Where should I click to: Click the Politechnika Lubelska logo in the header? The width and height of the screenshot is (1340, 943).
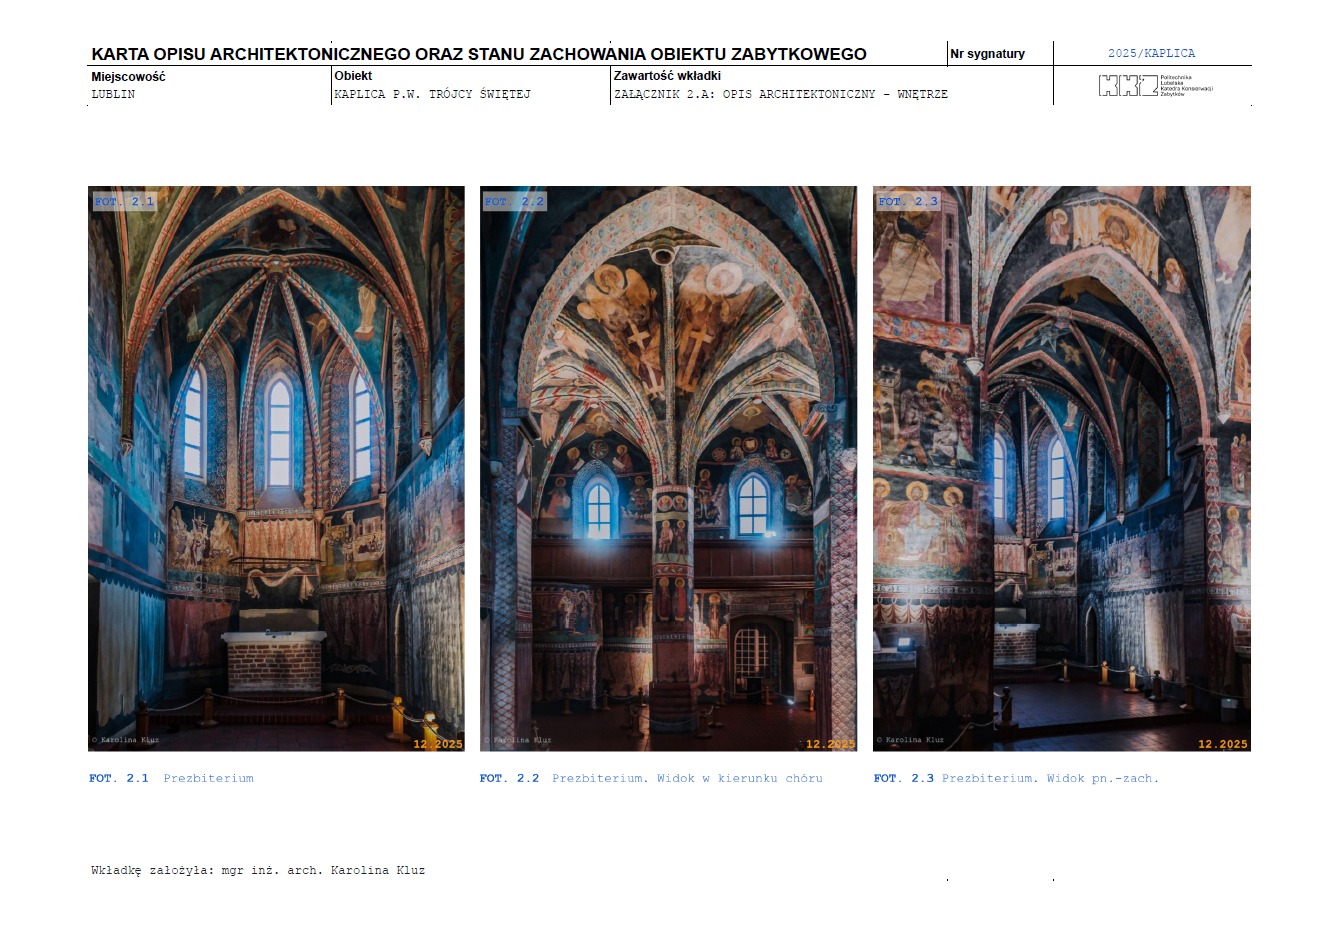(1155, 86)
